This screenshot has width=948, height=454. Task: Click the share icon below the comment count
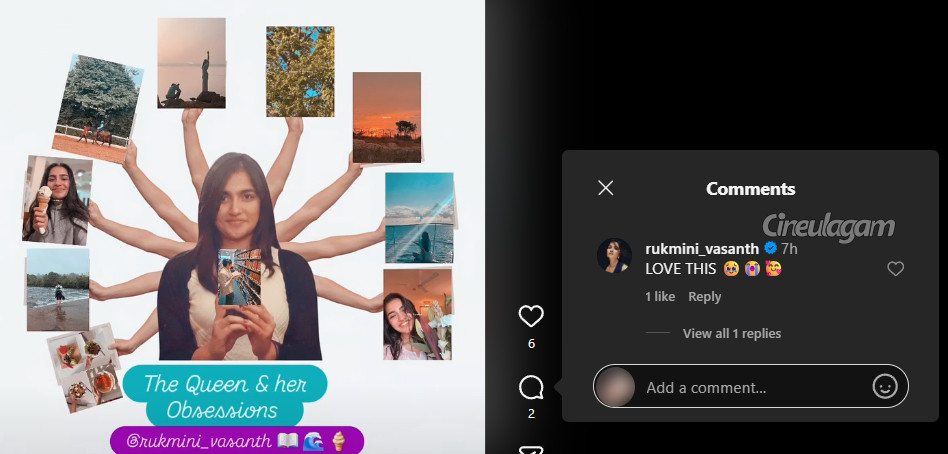click(531, 448)
